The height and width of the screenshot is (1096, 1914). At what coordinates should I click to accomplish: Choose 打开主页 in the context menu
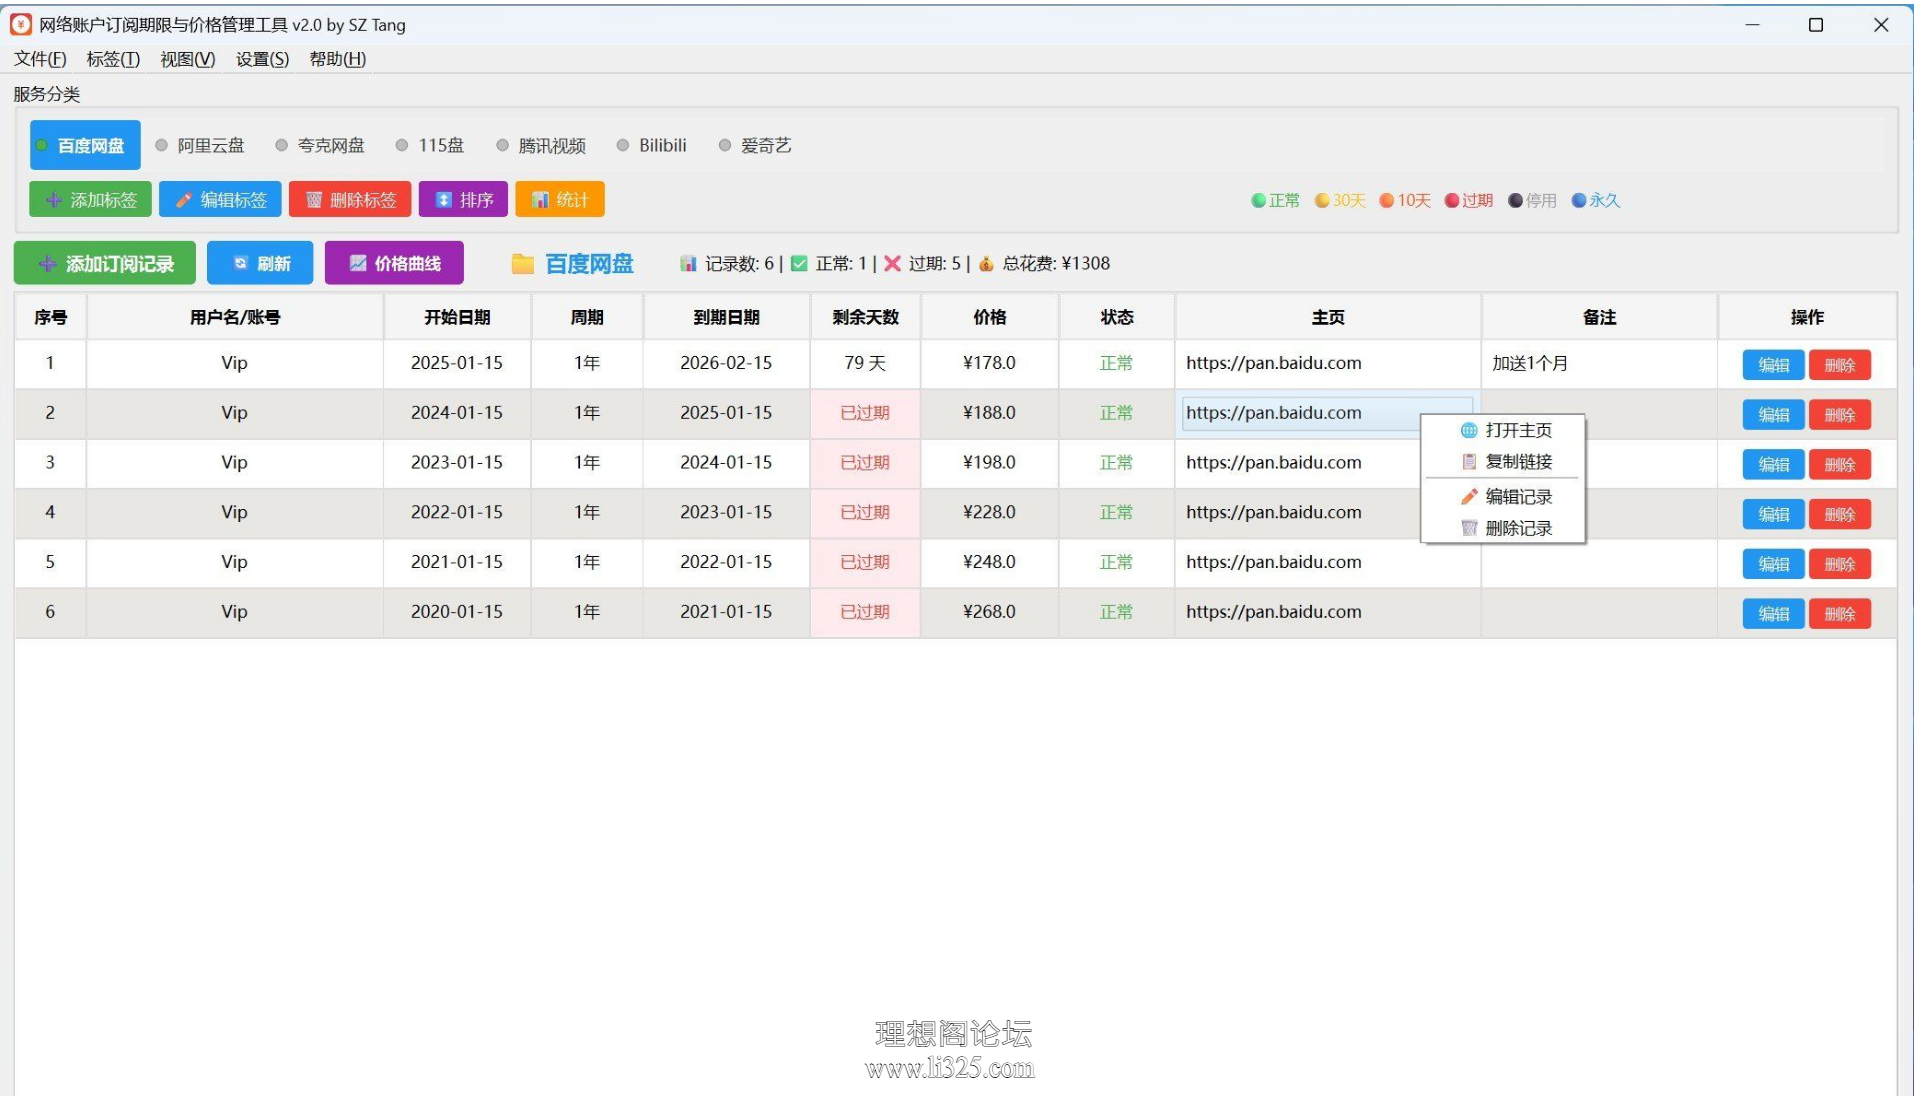coord(1503,430)
